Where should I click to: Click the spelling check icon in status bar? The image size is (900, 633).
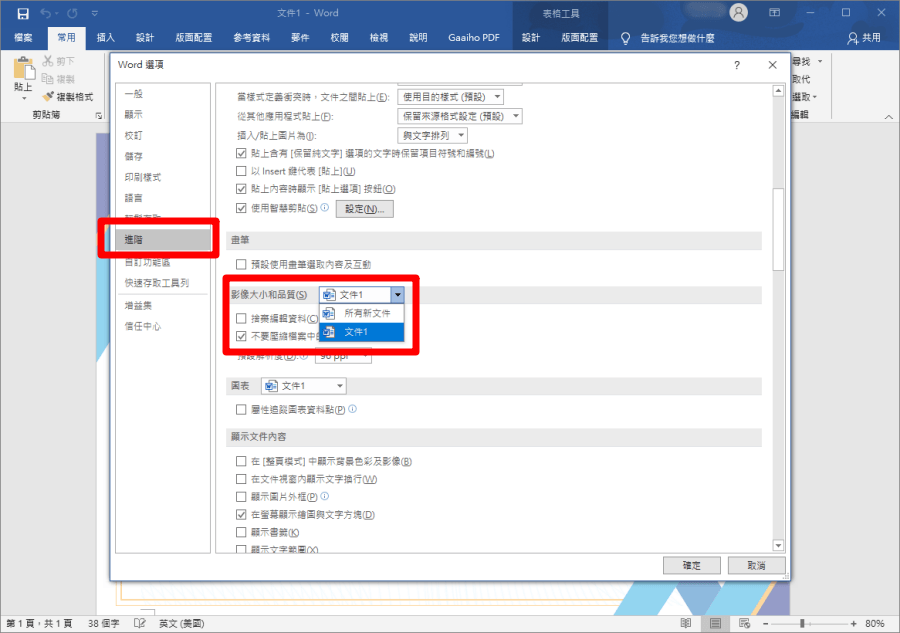[139, 623]
